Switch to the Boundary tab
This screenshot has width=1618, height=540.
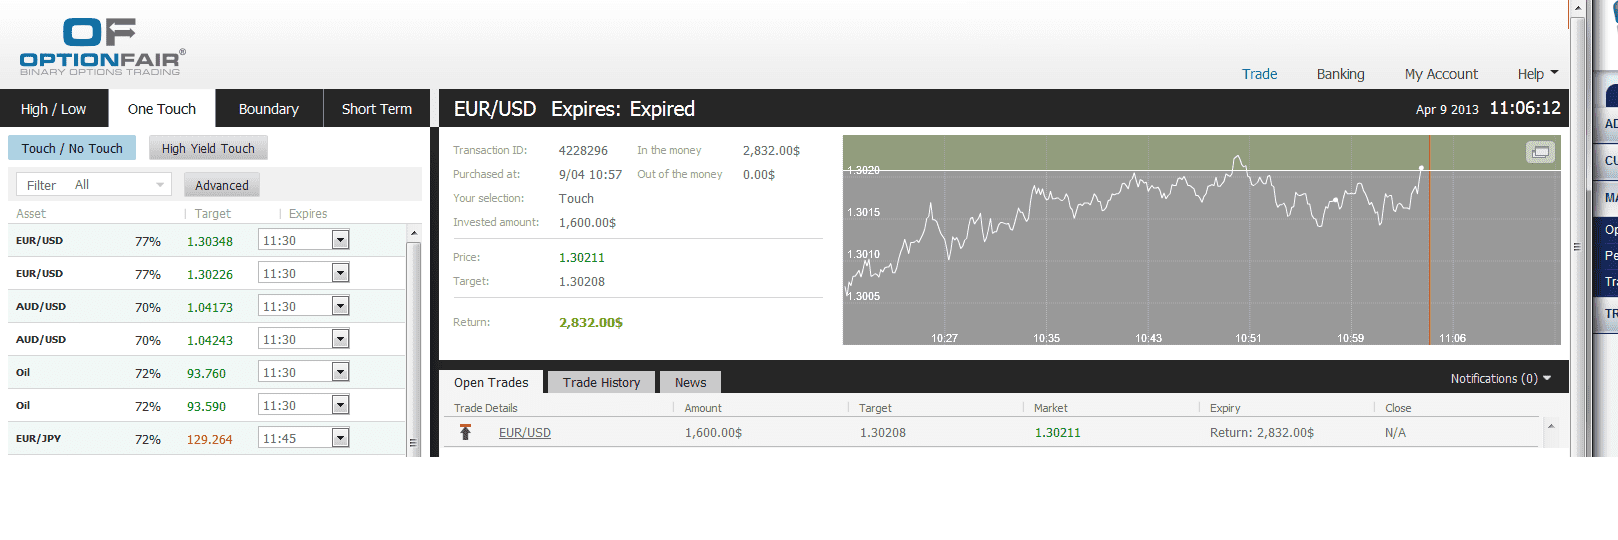coord(268,109)
